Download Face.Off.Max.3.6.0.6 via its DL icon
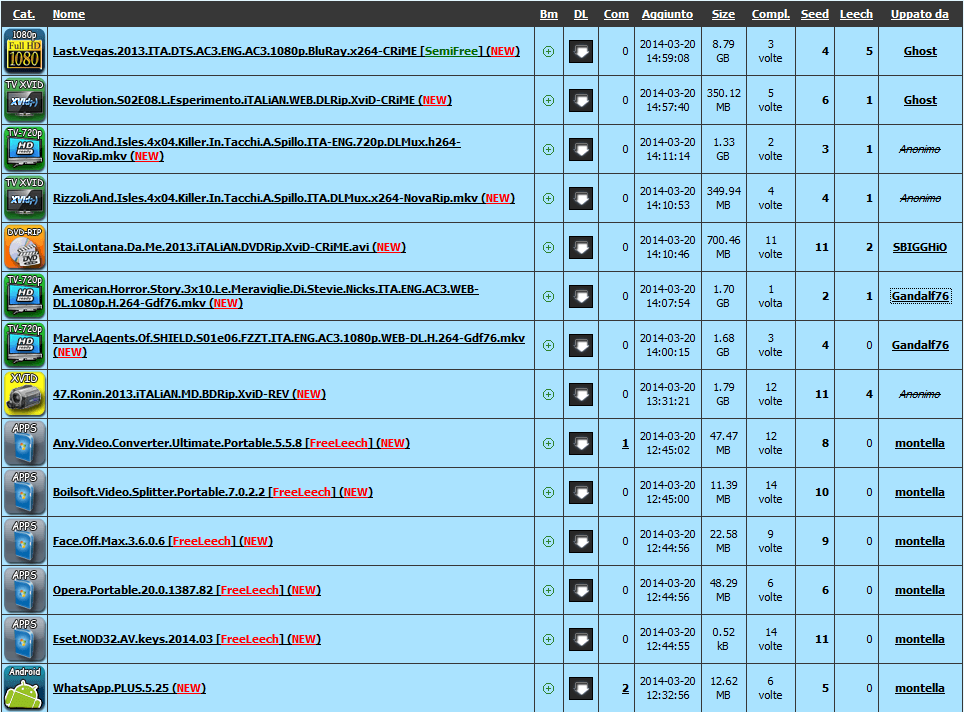The image size is (964, 712). (580, 541)
